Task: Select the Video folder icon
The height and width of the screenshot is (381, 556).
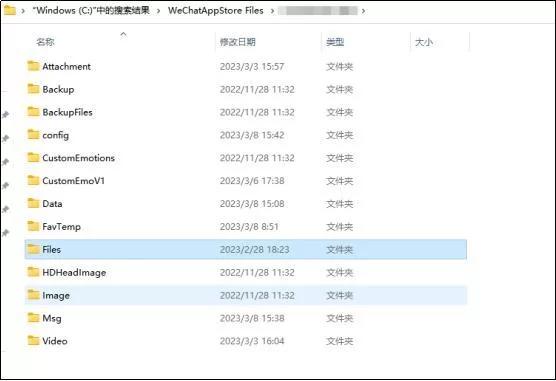Action: [x=33, y=341]
